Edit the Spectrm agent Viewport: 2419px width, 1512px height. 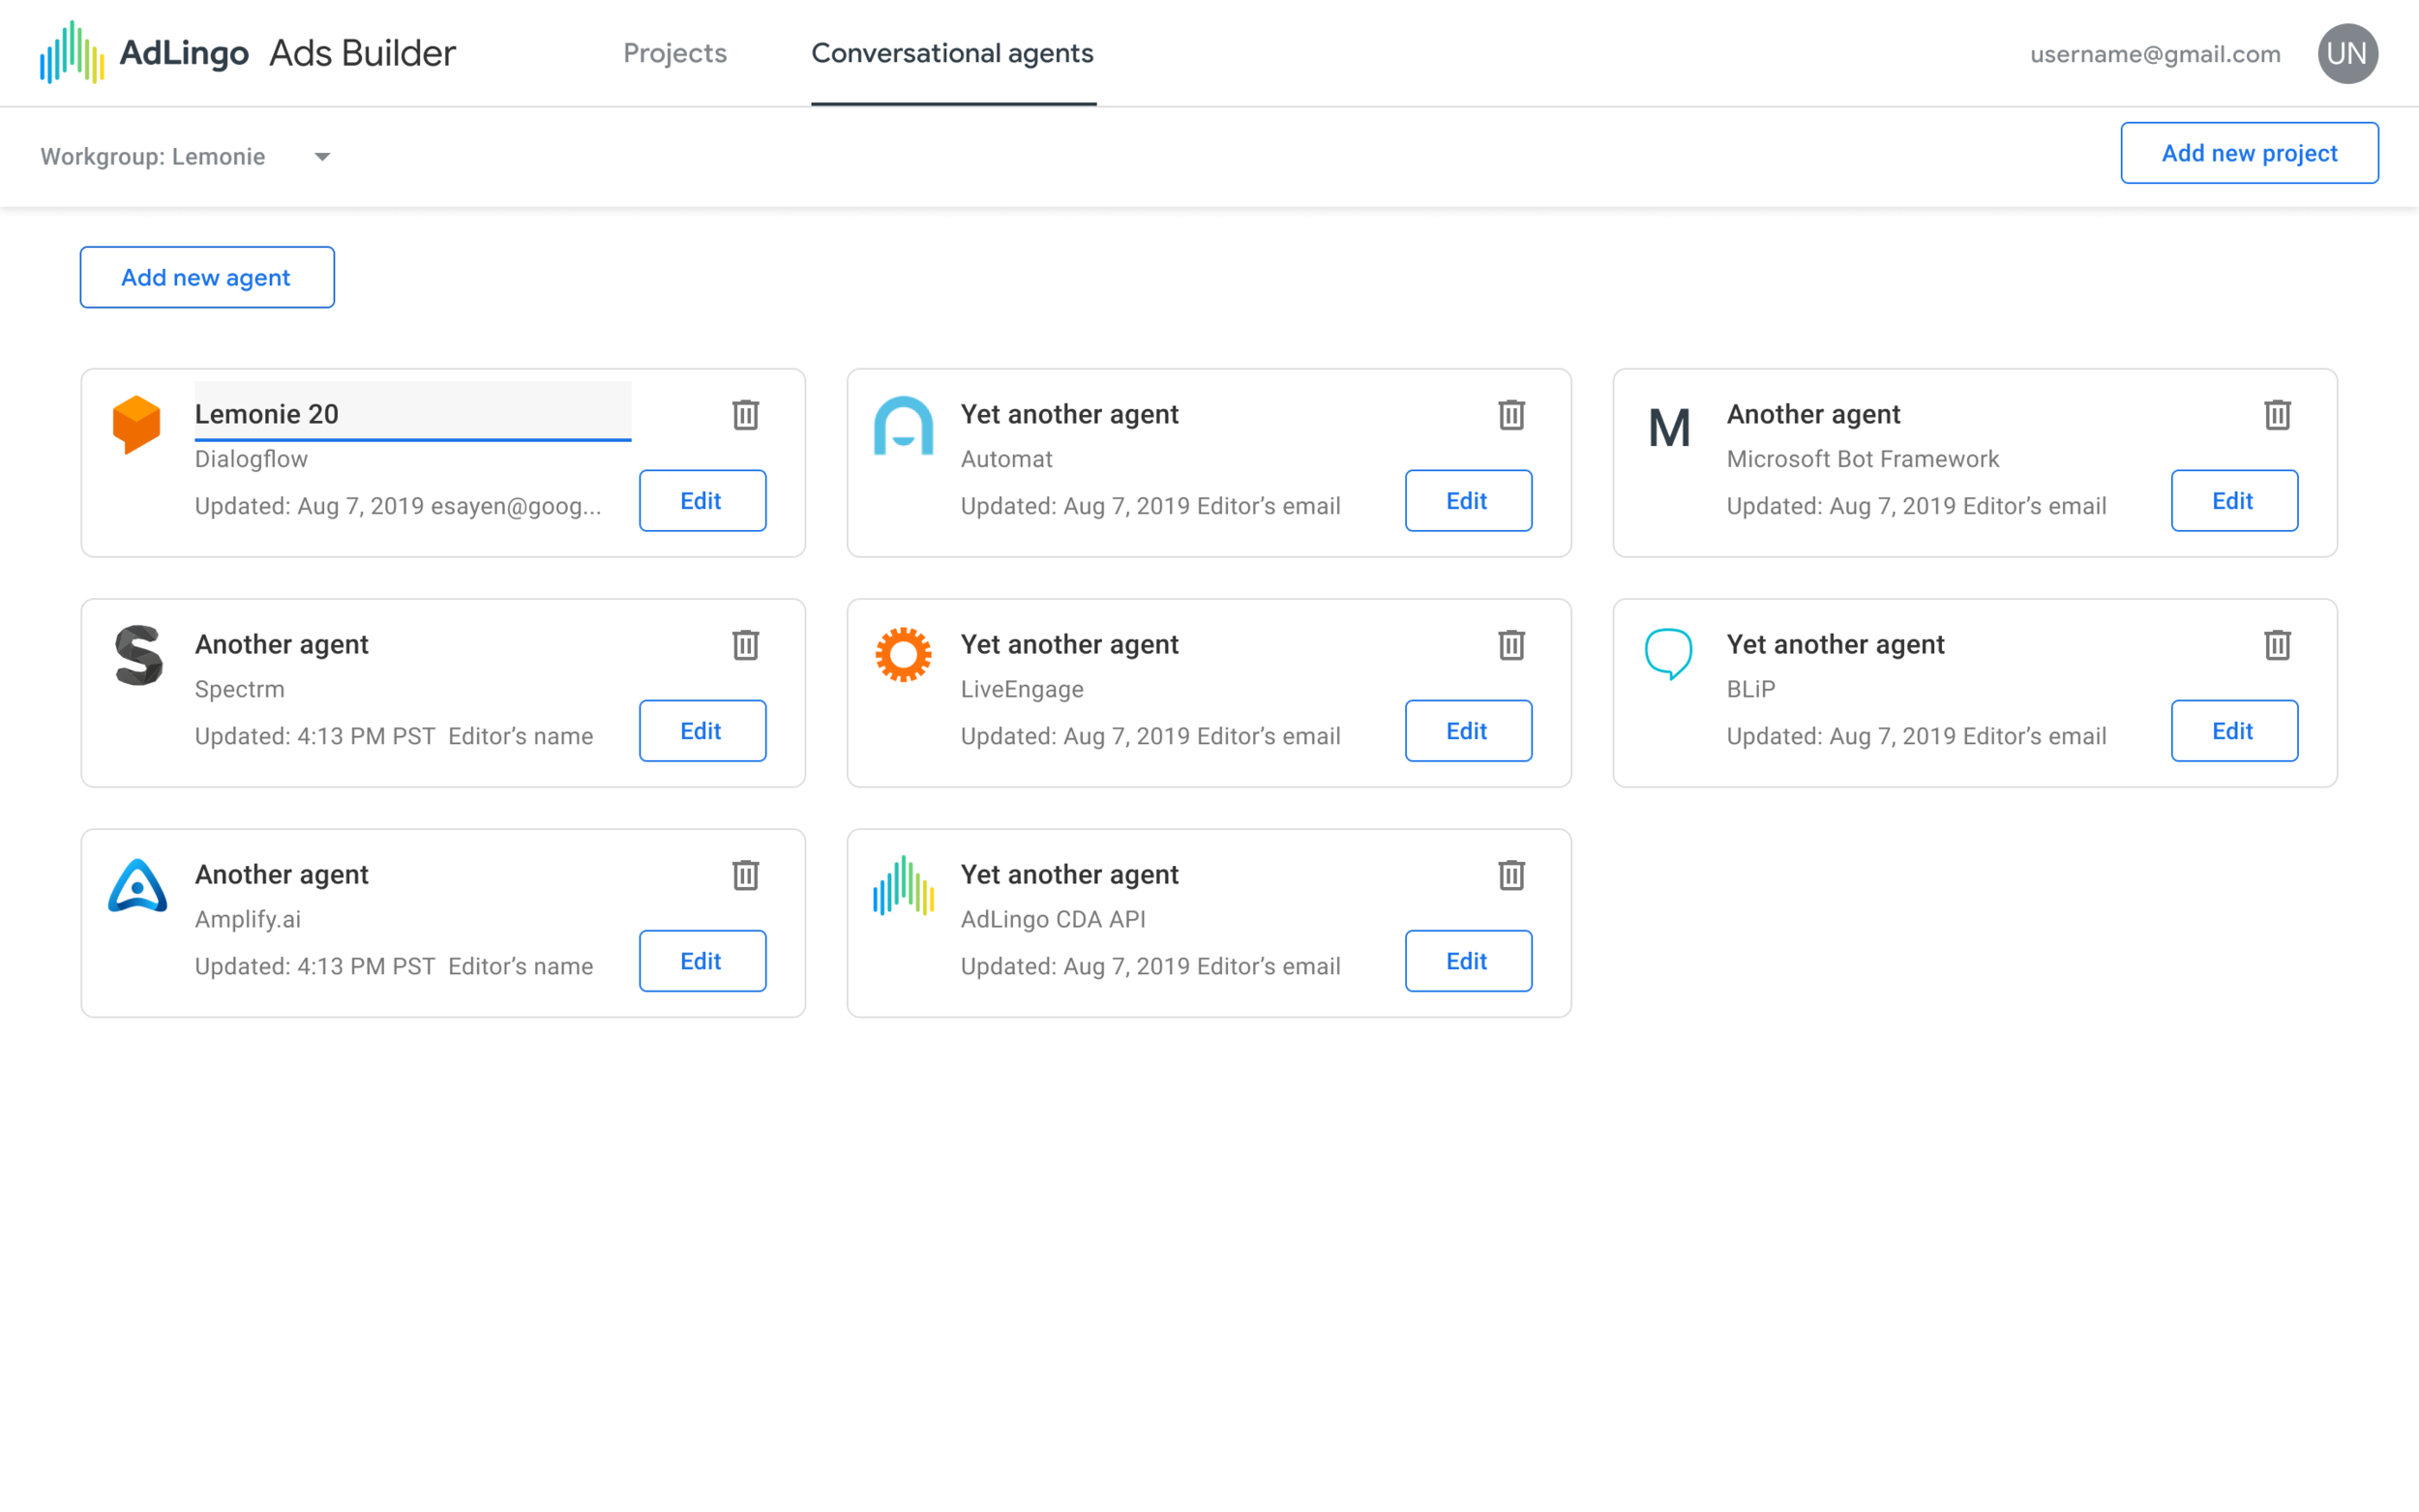702,731
